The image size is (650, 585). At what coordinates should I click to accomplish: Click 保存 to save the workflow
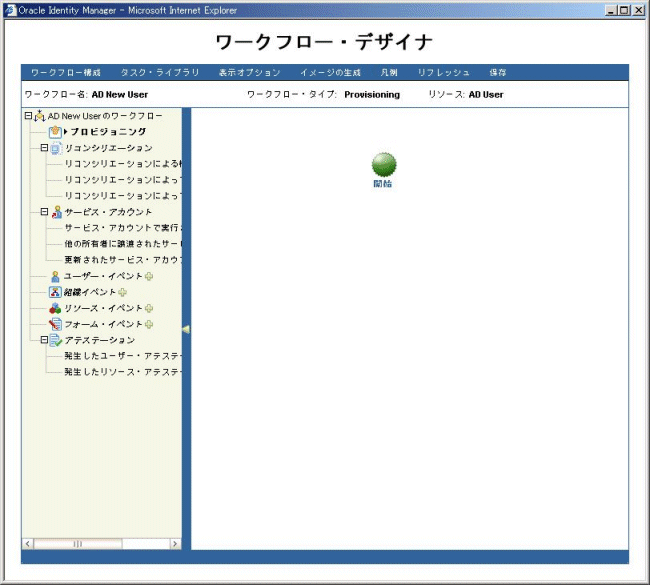[x=498, y=73]
